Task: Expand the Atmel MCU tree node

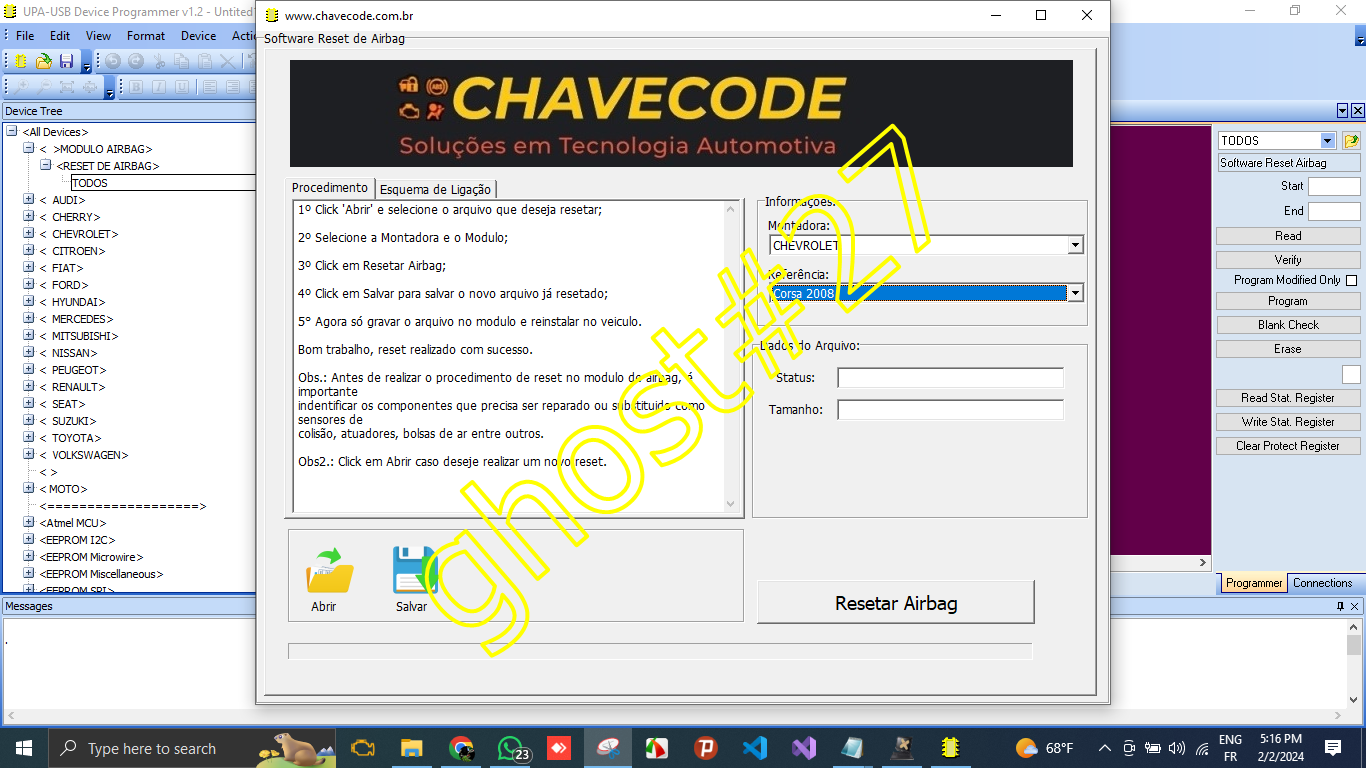Action: (x=29, y=522)
